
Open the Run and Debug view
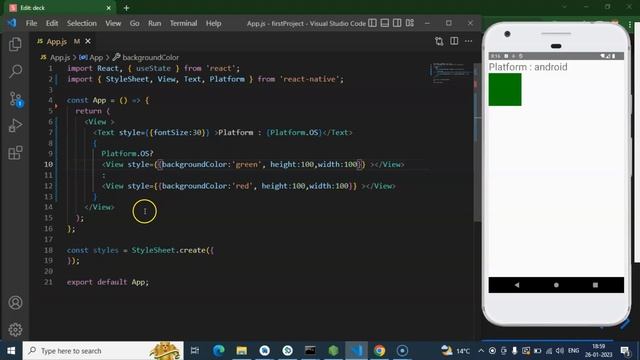tap(15, 126)
